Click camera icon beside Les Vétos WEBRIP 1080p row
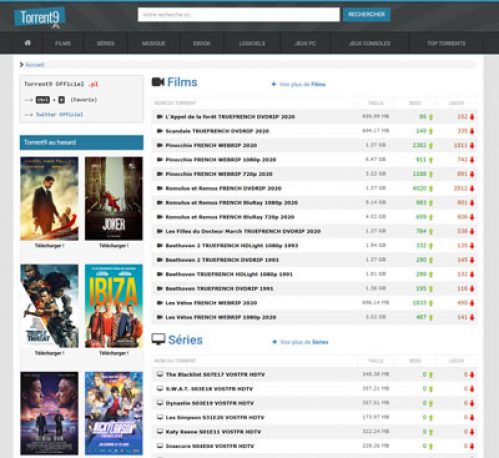499x458 pixels. 159,317
